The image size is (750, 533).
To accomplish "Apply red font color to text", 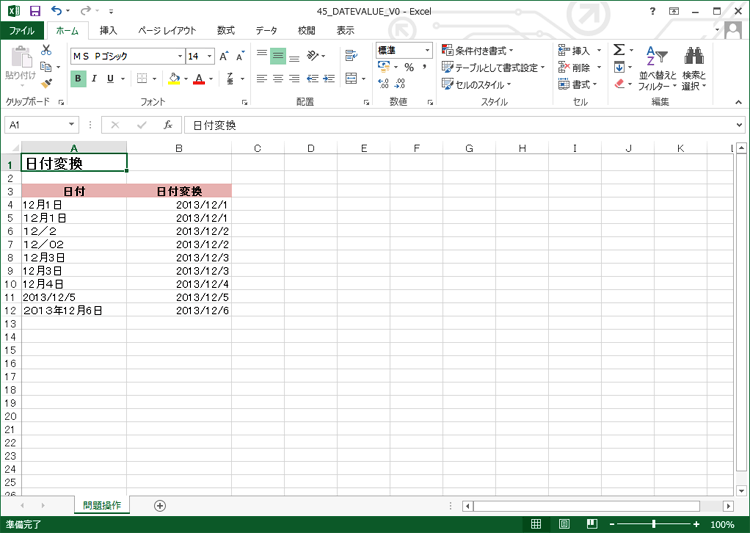I will (199, 78).
